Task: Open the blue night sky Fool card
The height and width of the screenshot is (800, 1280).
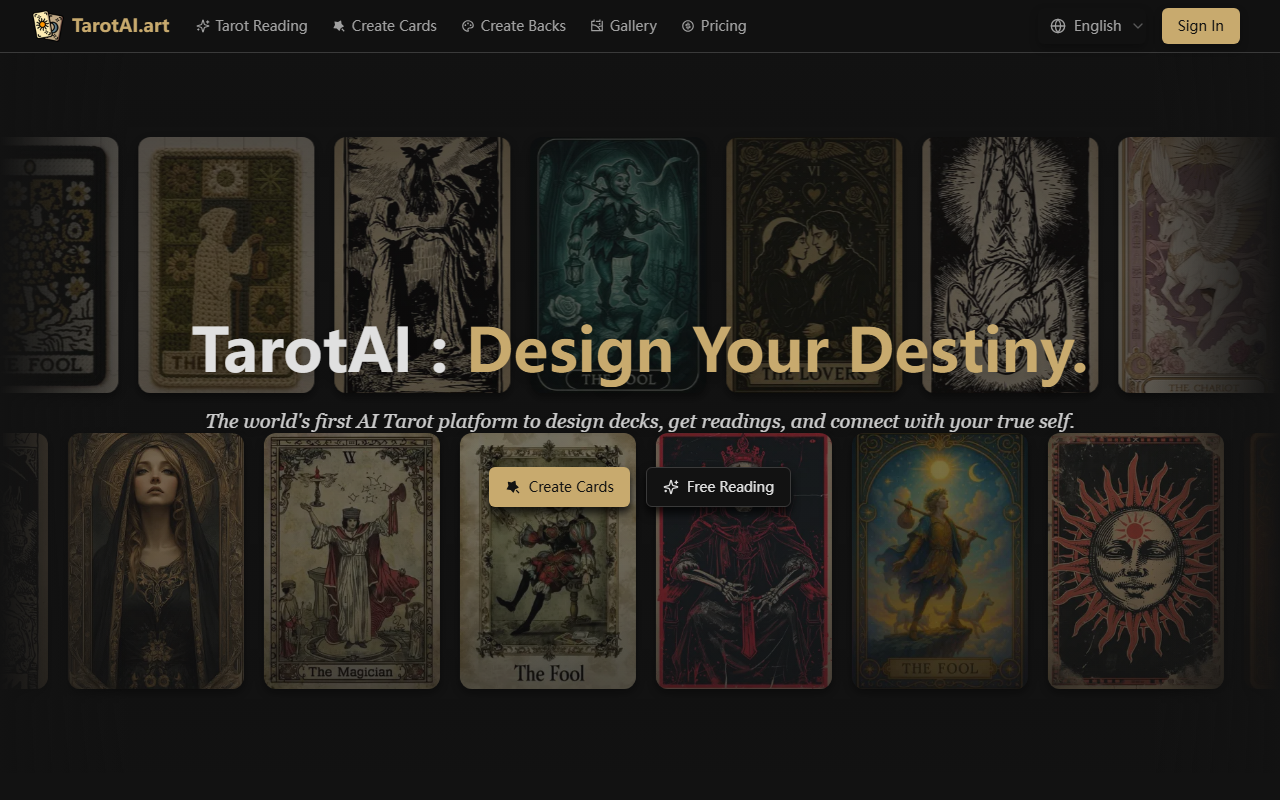Action: [x=940, y=561]
